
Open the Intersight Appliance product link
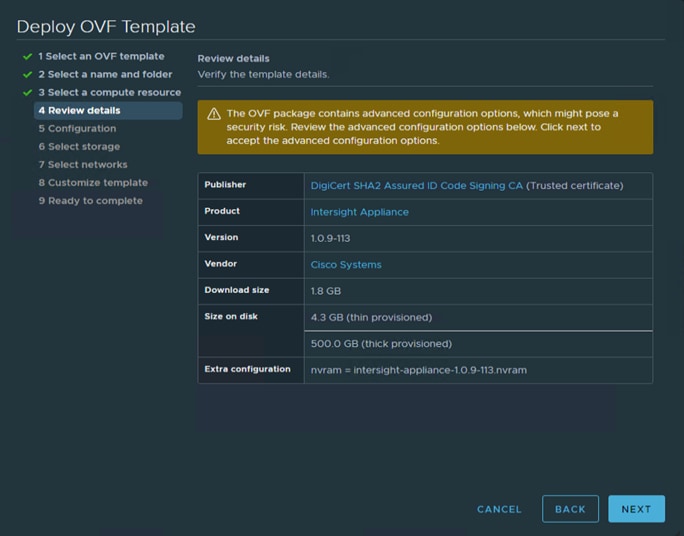tap(359, 212)
